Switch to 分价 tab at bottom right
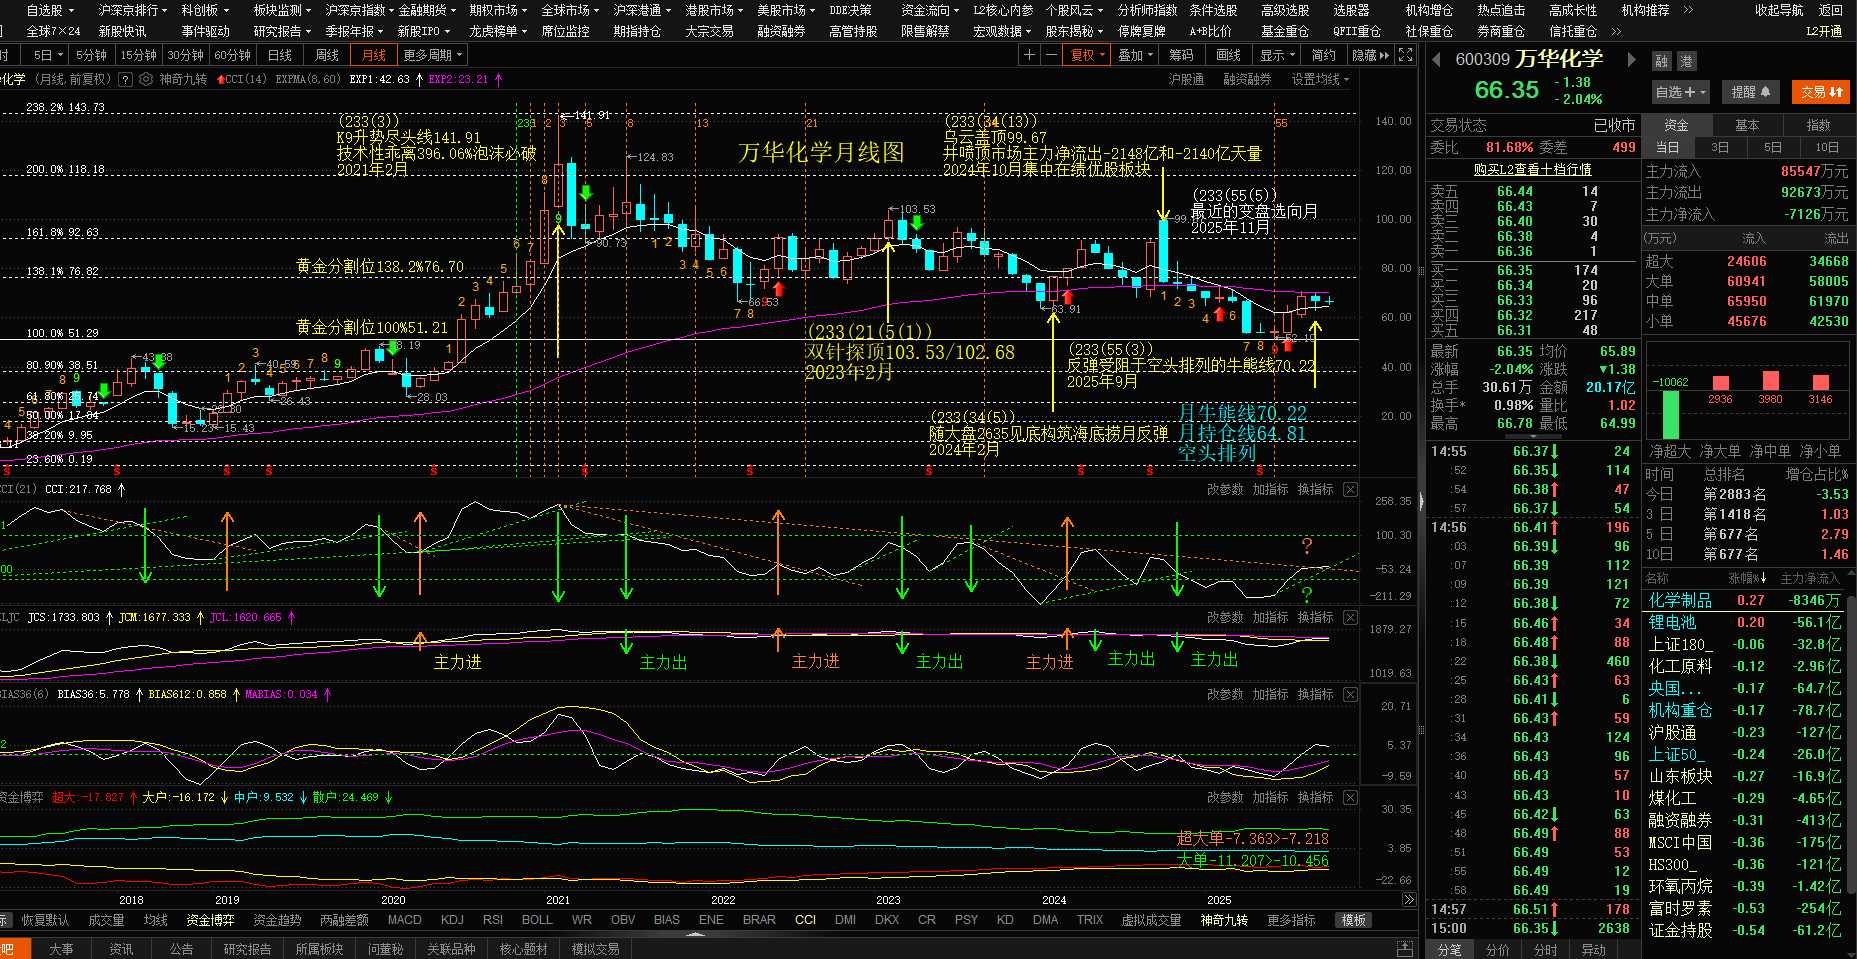The width and height of the screenshot is (1857, 959). point(1497,950)
